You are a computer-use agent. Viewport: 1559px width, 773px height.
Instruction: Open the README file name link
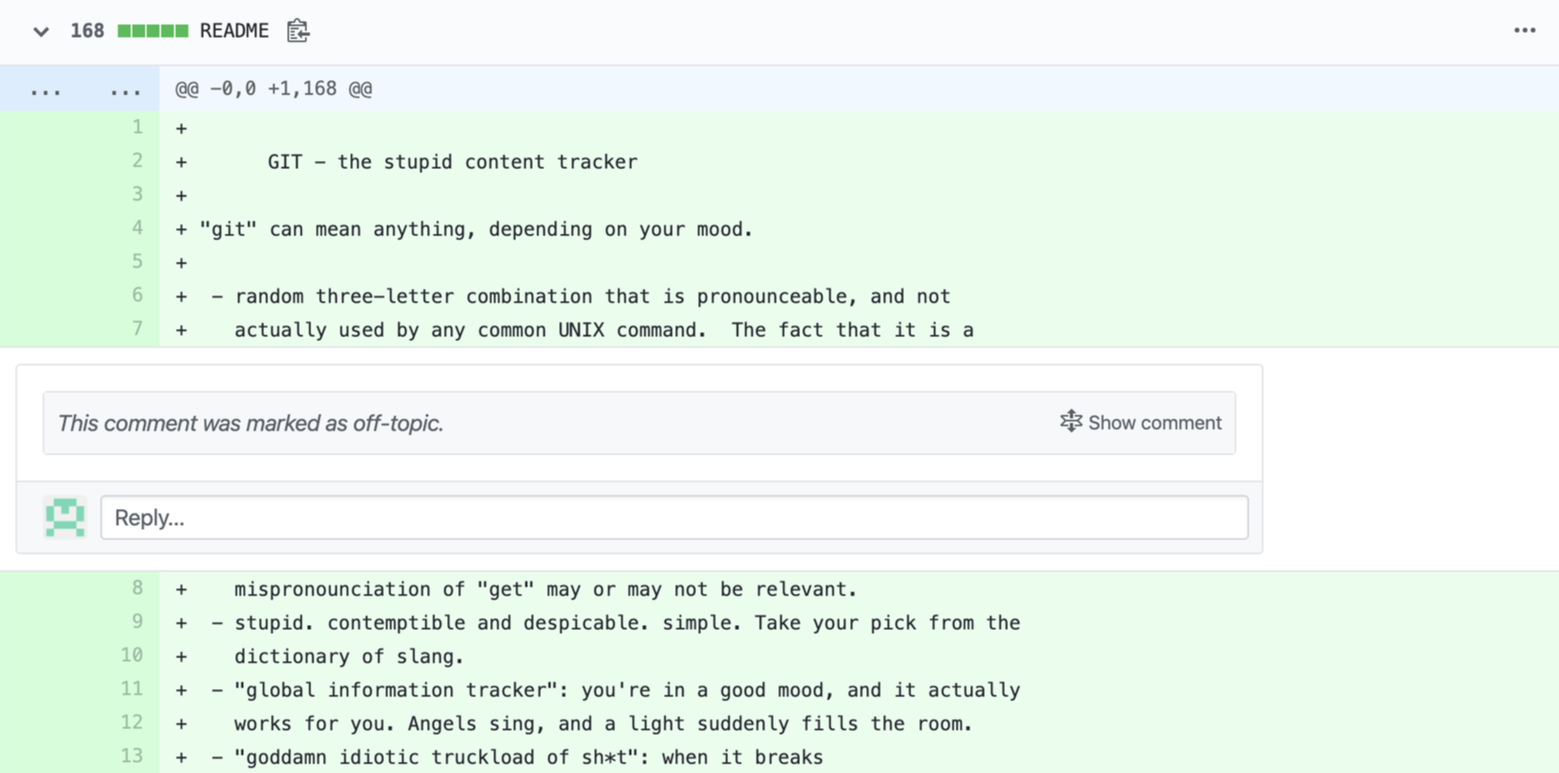(234, 31)
